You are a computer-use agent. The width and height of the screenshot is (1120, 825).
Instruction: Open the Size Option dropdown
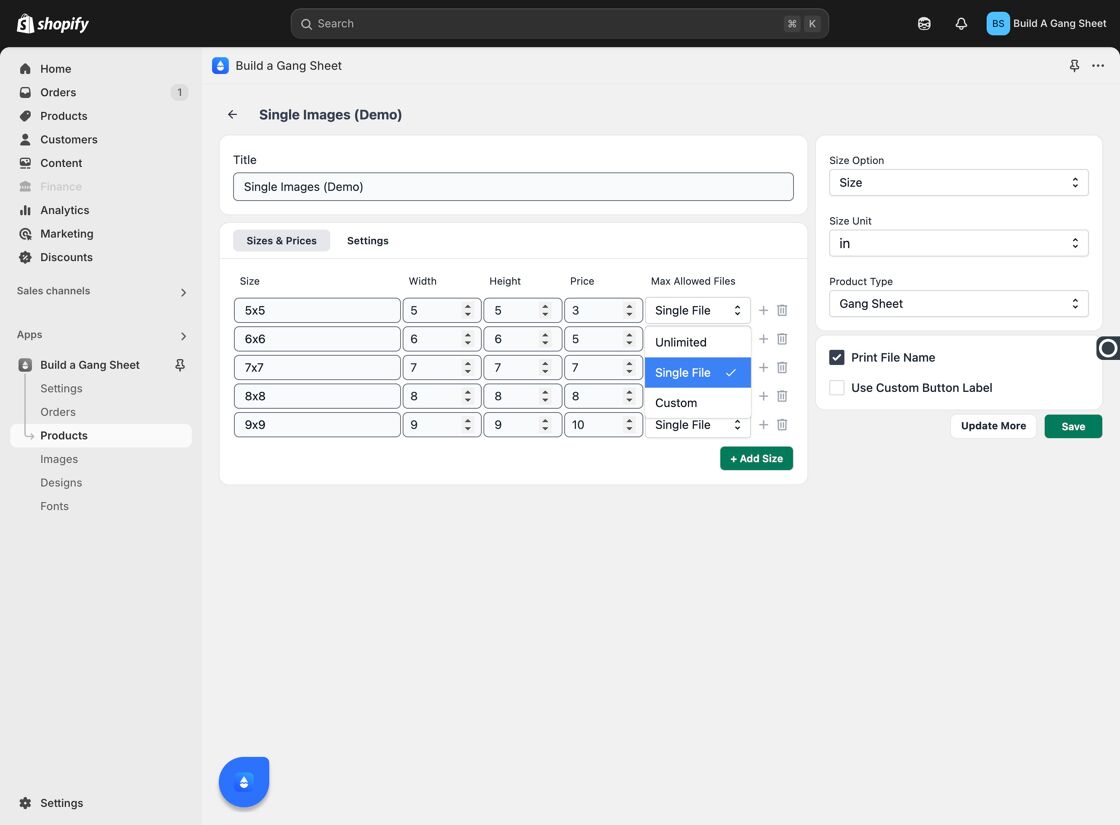(x=959, y=183)
